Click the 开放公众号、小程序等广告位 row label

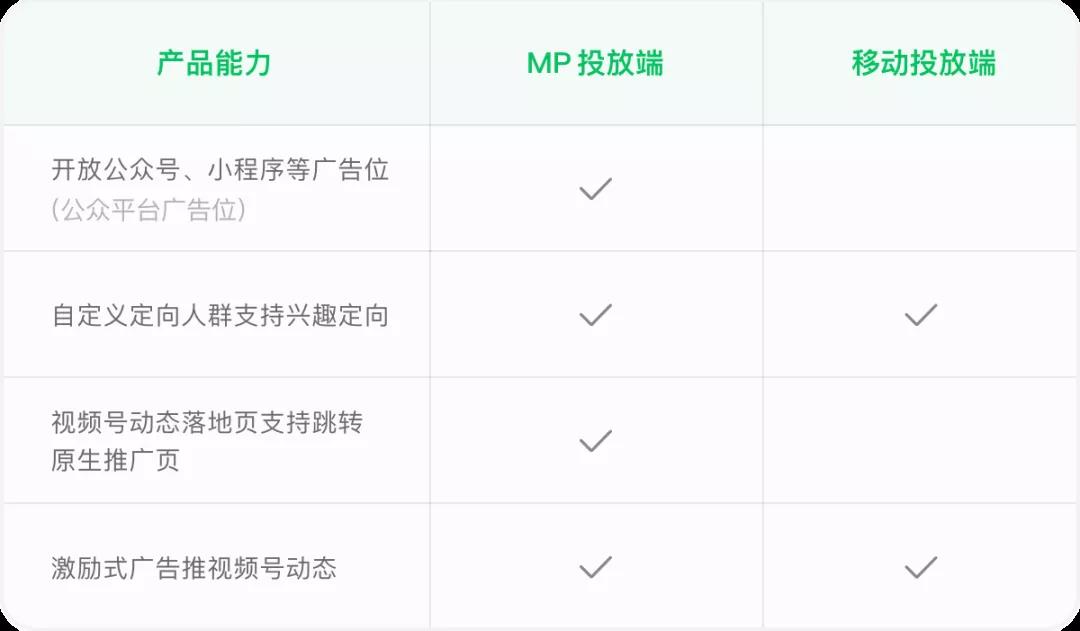pos(220,169)
